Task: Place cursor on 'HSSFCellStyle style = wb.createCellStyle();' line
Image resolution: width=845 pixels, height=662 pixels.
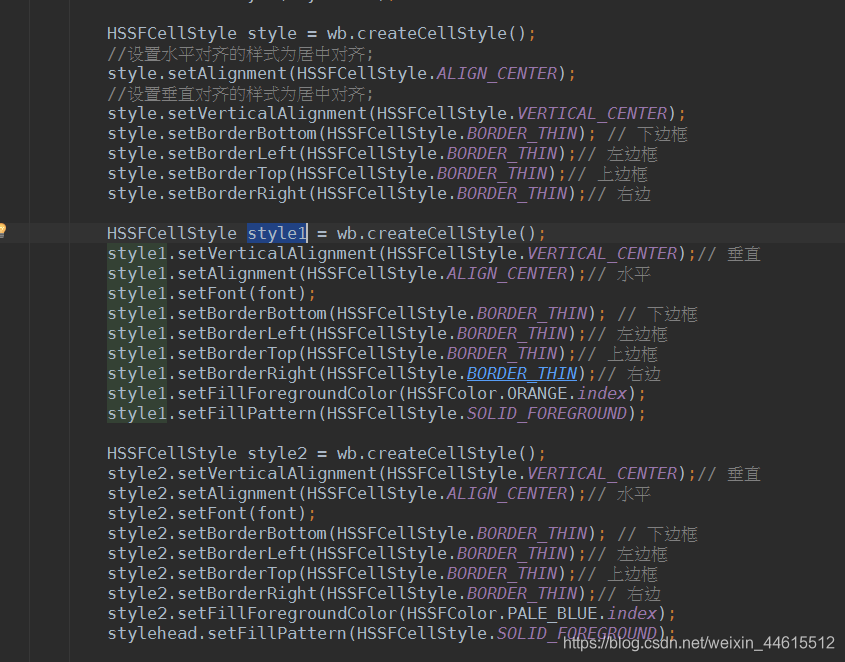Action: (321, 33)
